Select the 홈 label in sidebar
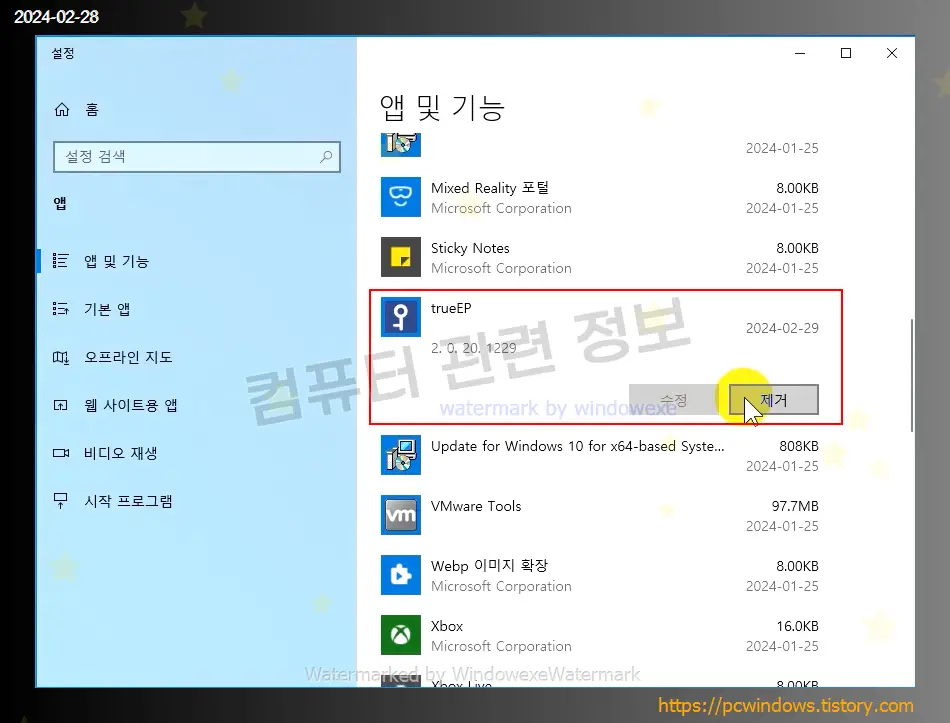Screen dimensions: 950x723 point(91,110)
